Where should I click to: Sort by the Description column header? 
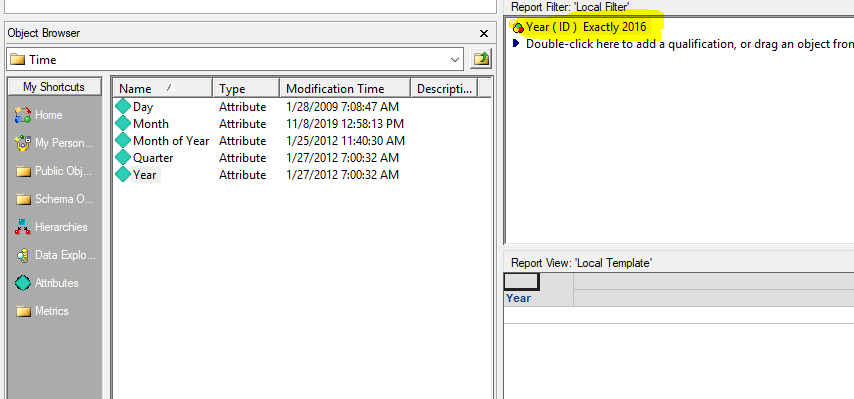(444, 88)
